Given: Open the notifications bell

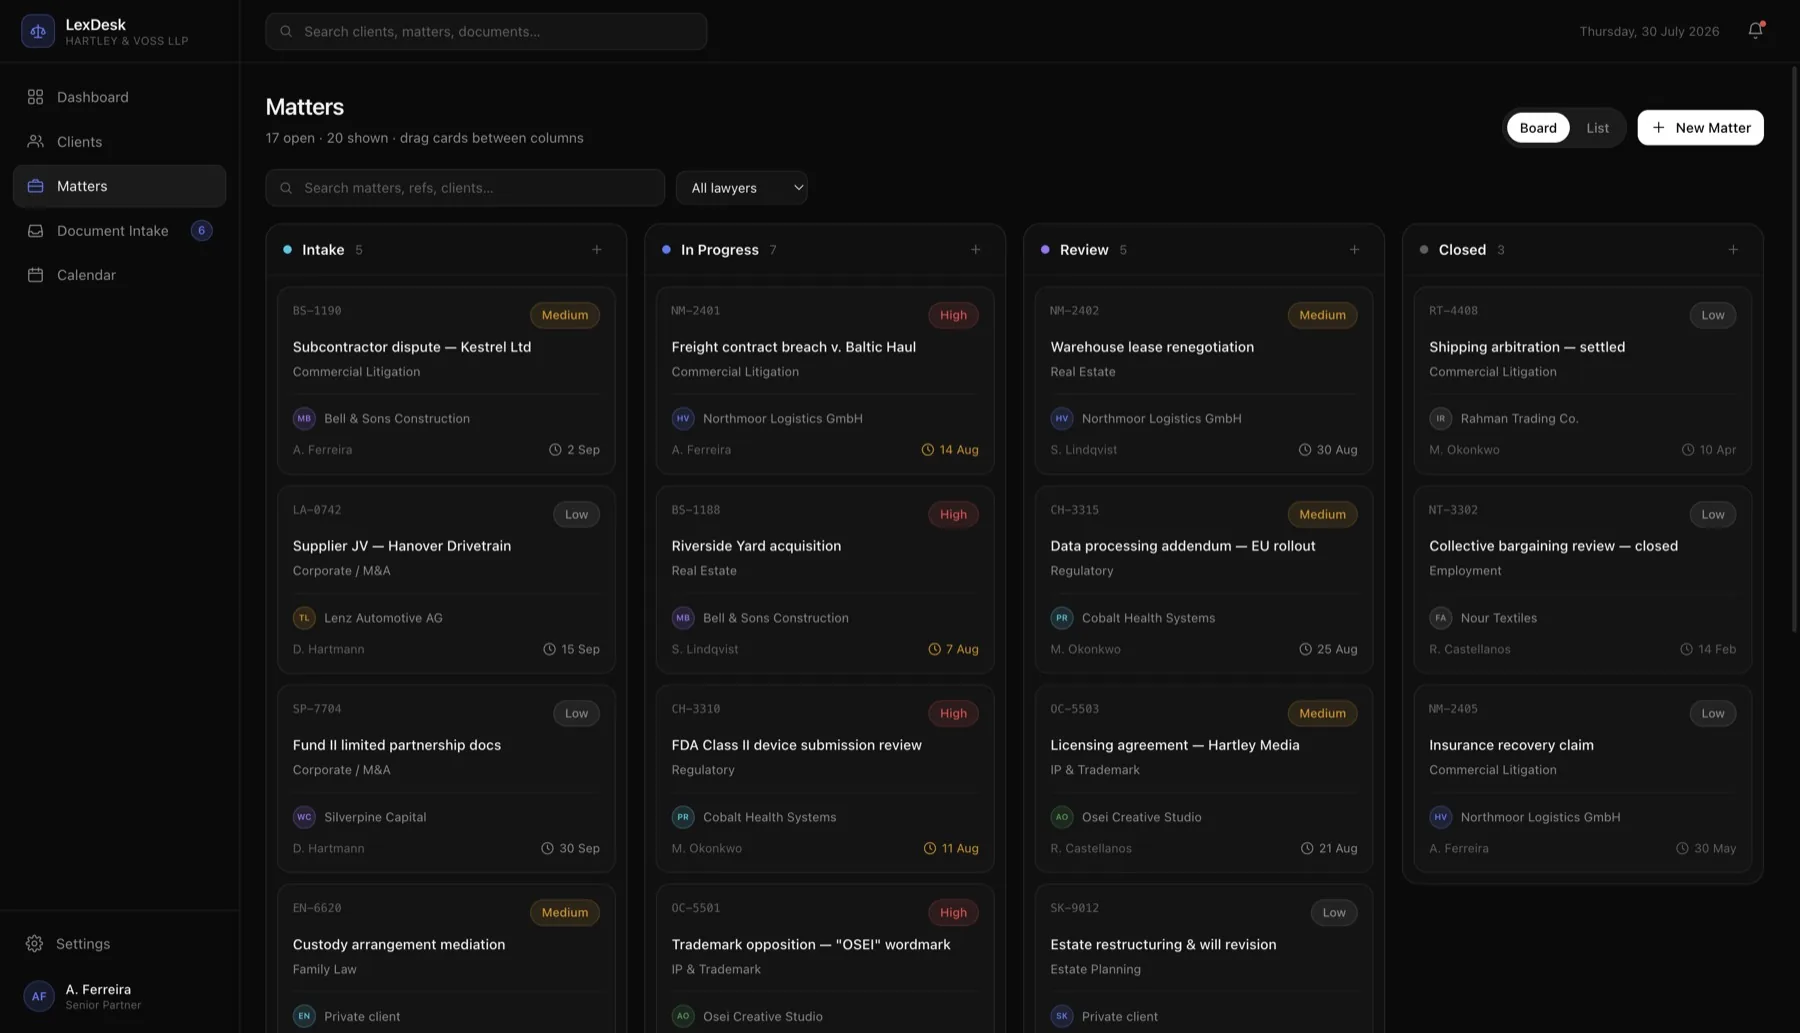Looking at the screenshot, I should point(1755,31).
